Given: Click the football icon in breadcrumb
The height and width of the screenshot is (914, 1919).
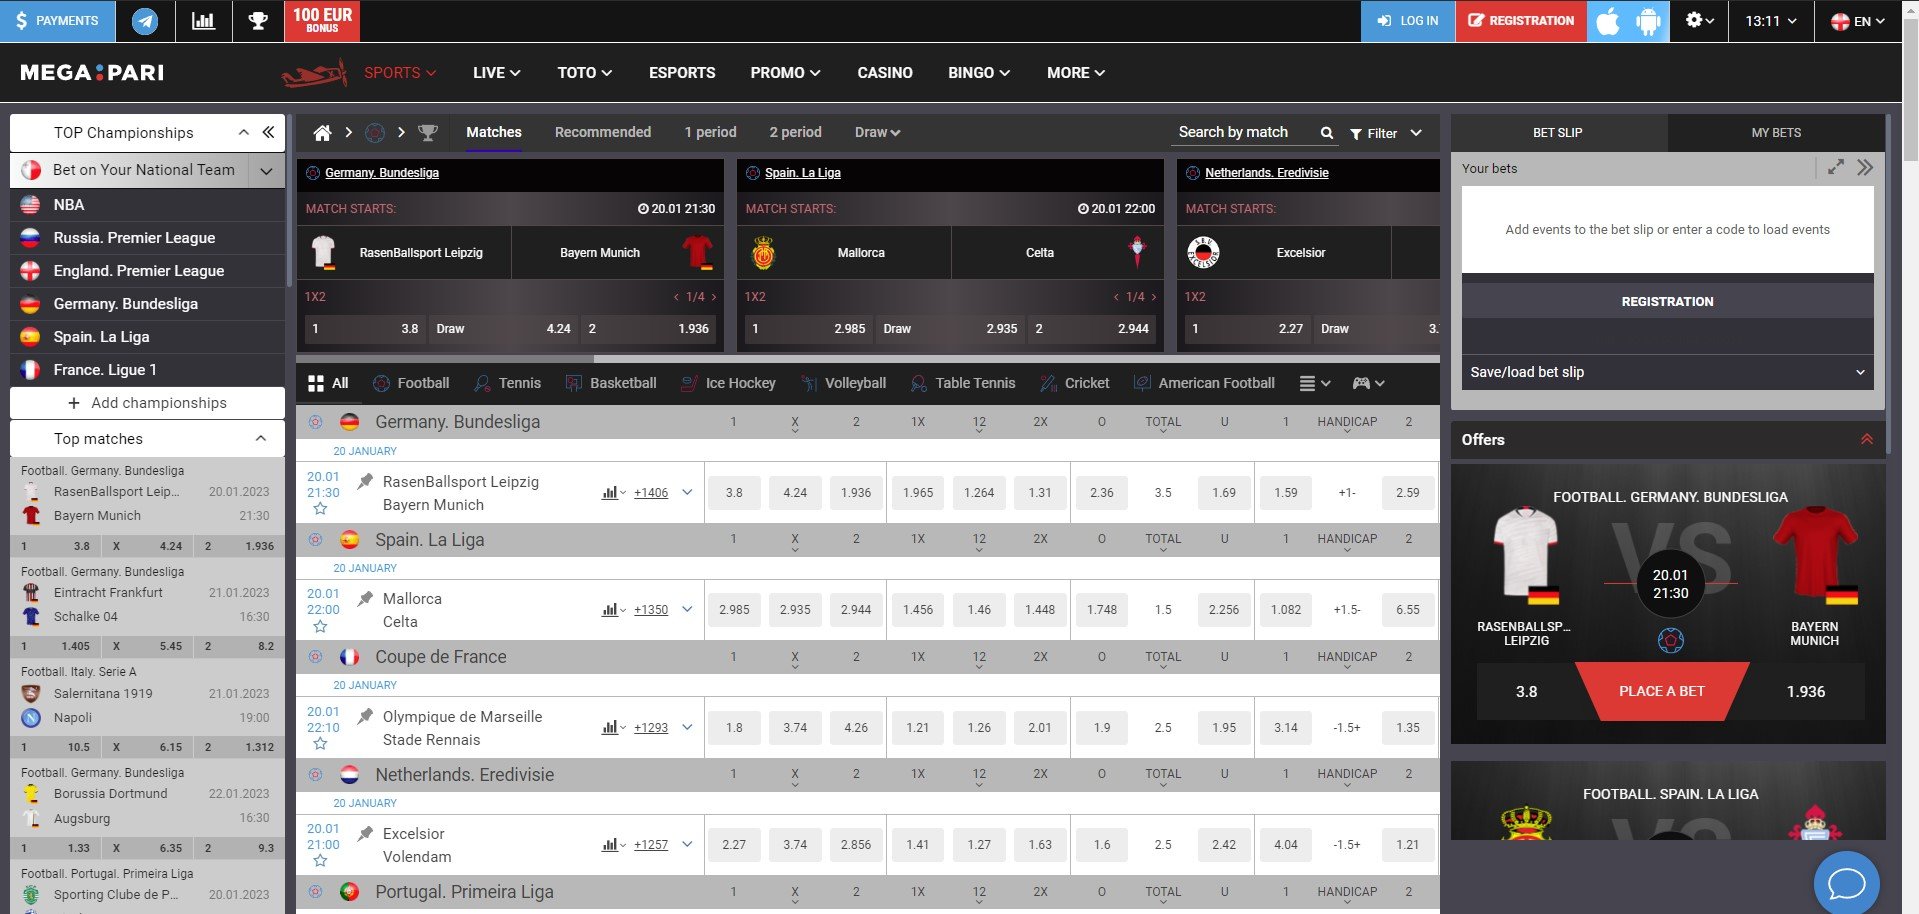Looking at the screenshot, I should point(375,133).
